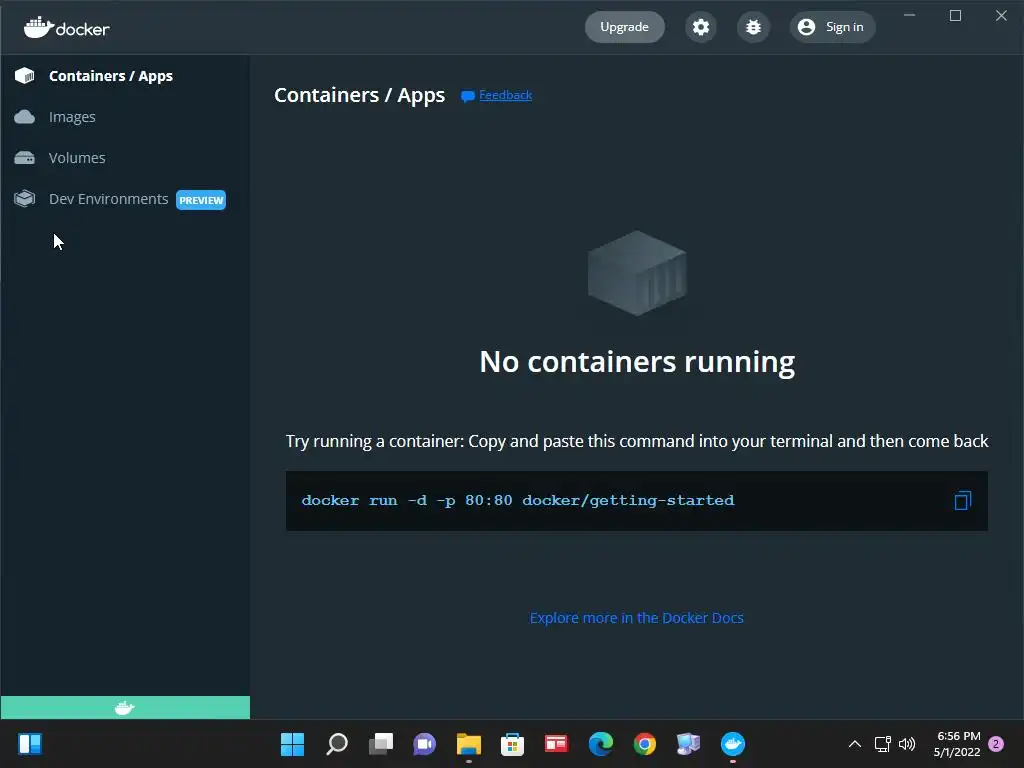The image size is (1024, 768).
Task: Launch Microsoft Edge from the taskbar
Action: [601, 744]
